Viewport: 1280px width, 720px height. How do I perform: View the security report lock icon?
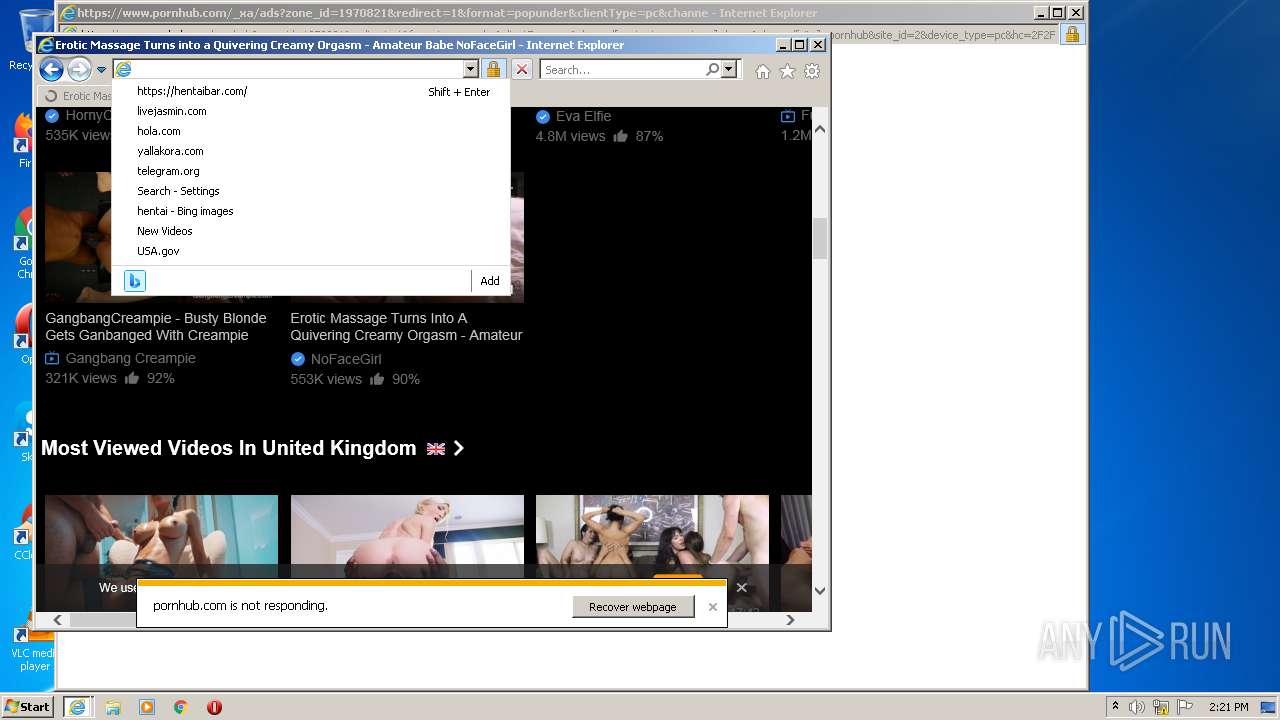(493, 69)
